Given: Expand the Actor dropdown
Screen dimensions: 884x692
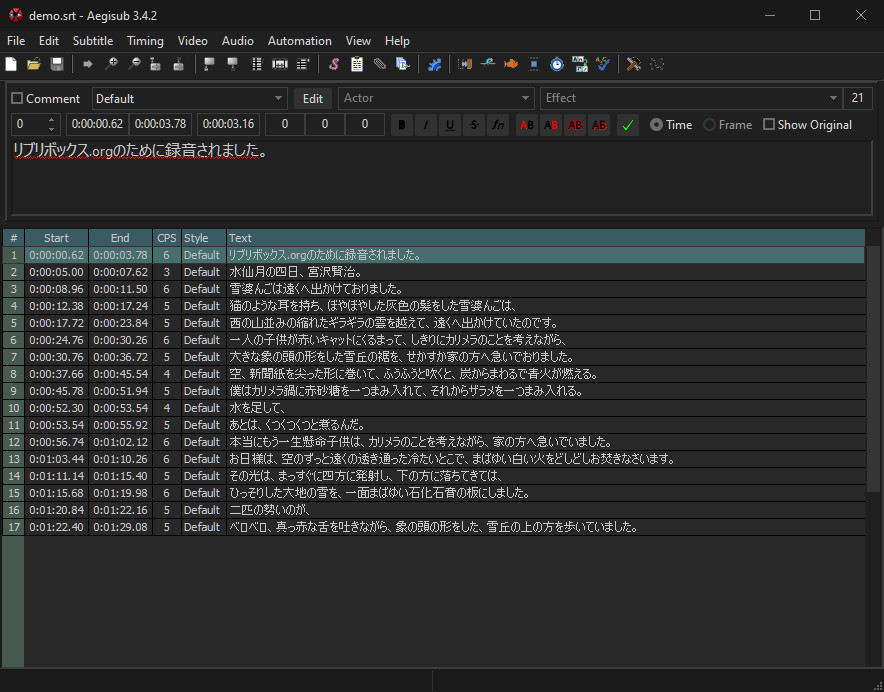Looking at the screenshot, I should point(526,98).
